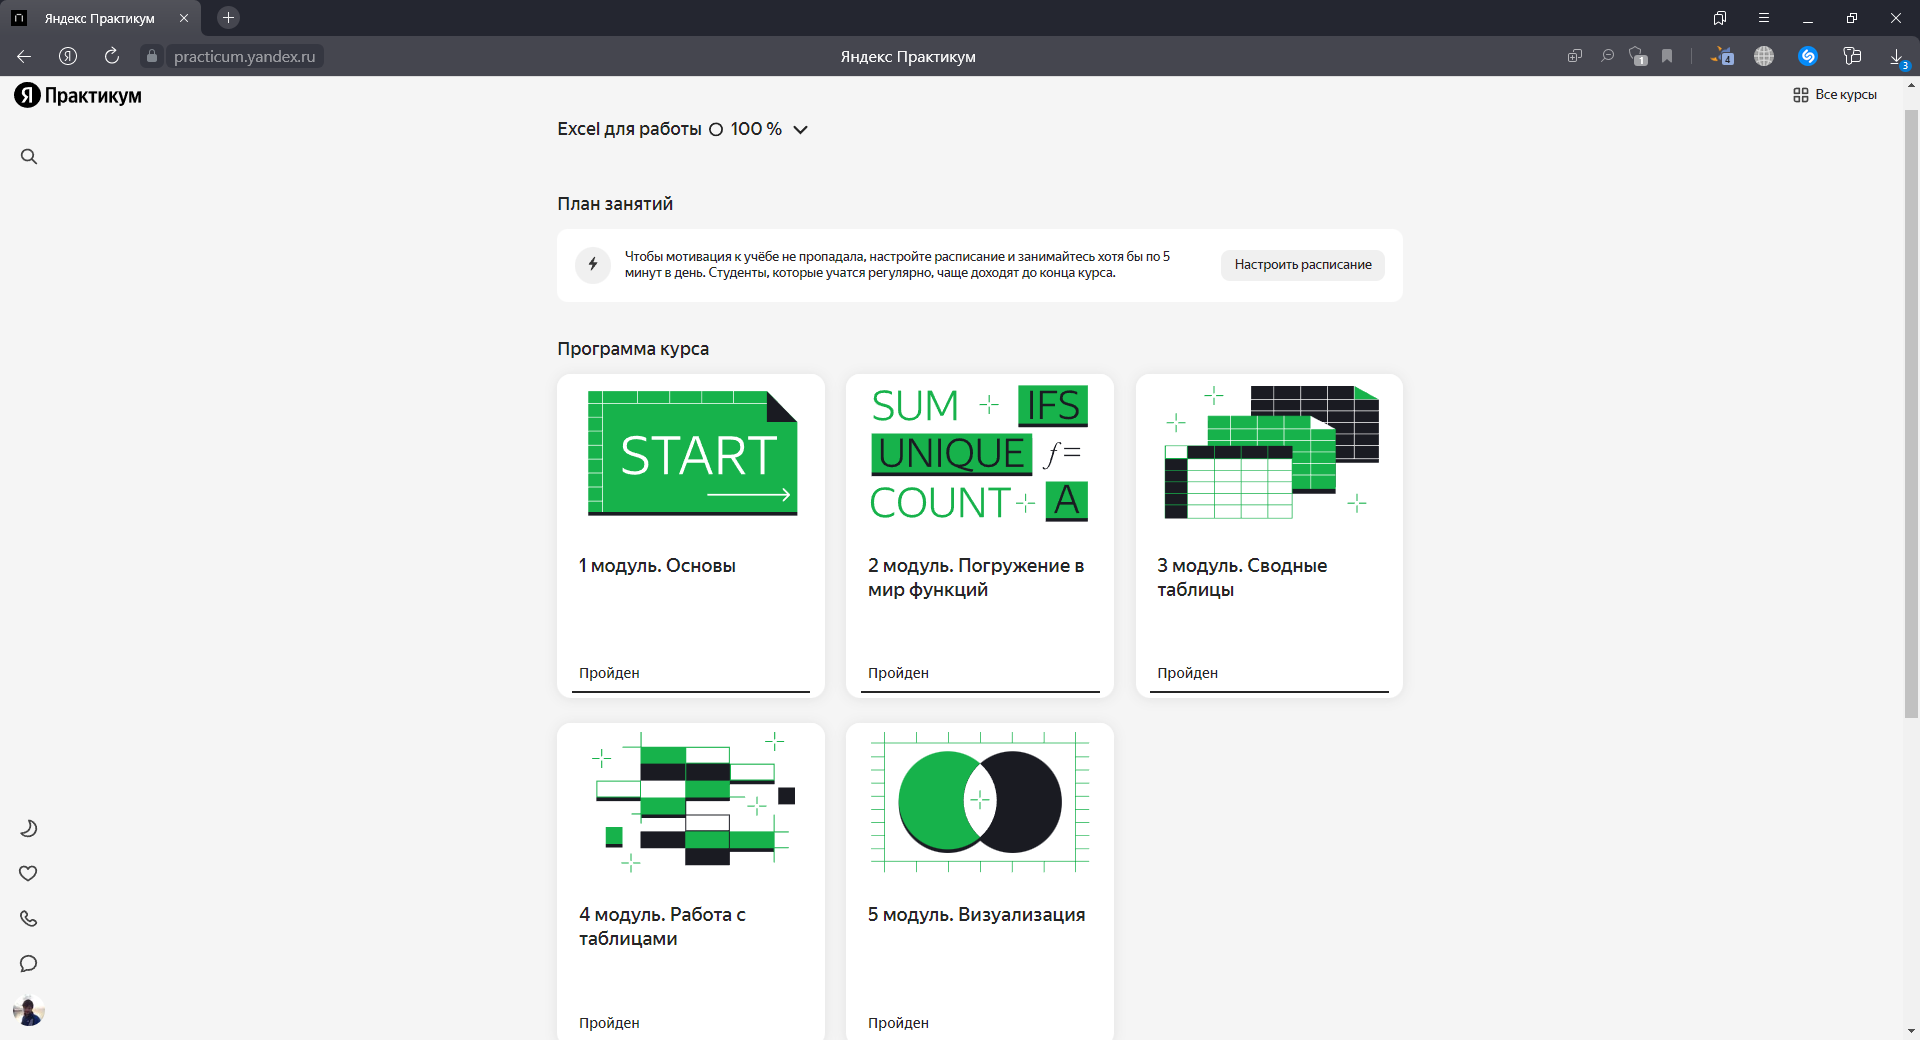Open the 5 модуль. Визуализация card
1920x1040 pixels.
tap(979, 880)
